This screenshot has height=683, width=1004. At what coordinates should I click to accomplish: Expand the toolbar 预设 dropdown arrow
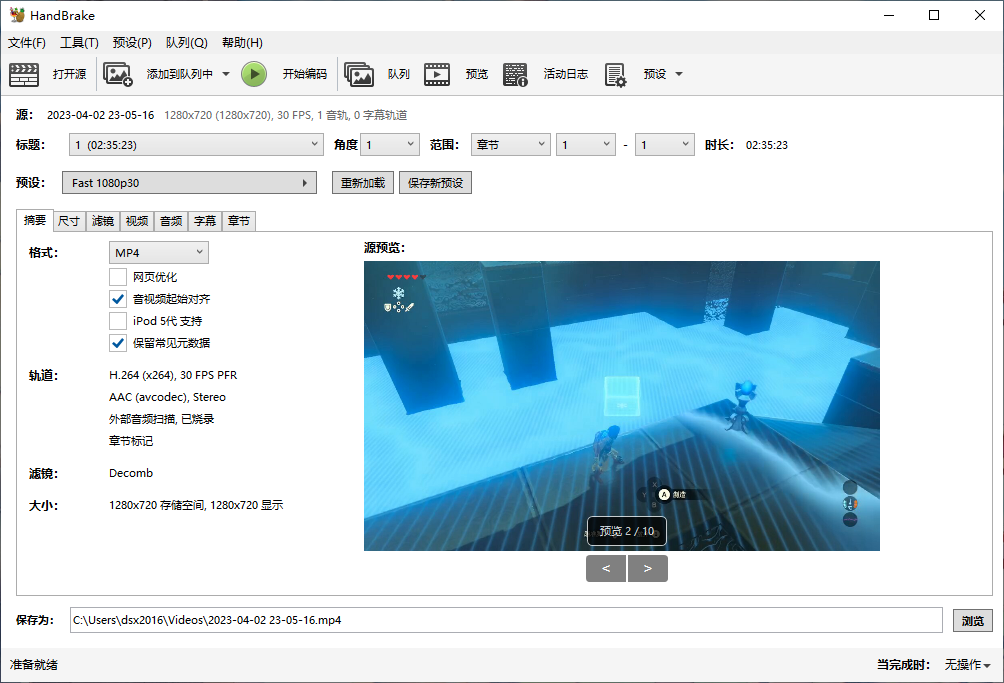coord(679,74)
